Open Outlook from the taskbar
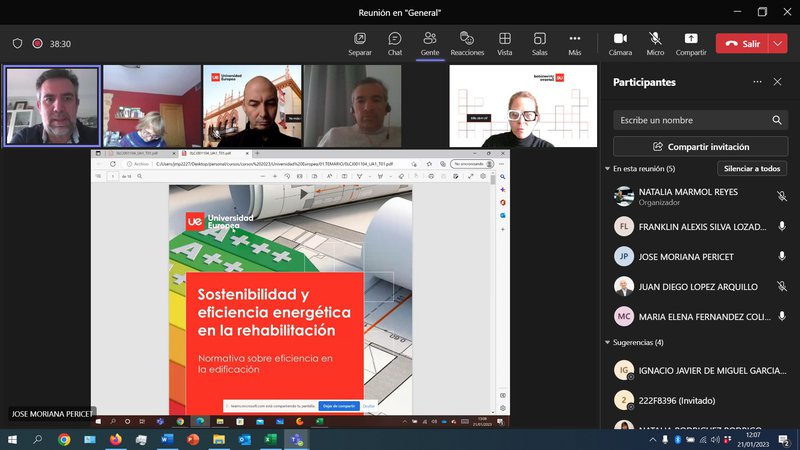The height and width of the screenshot is (450, 800). (245, 439)
